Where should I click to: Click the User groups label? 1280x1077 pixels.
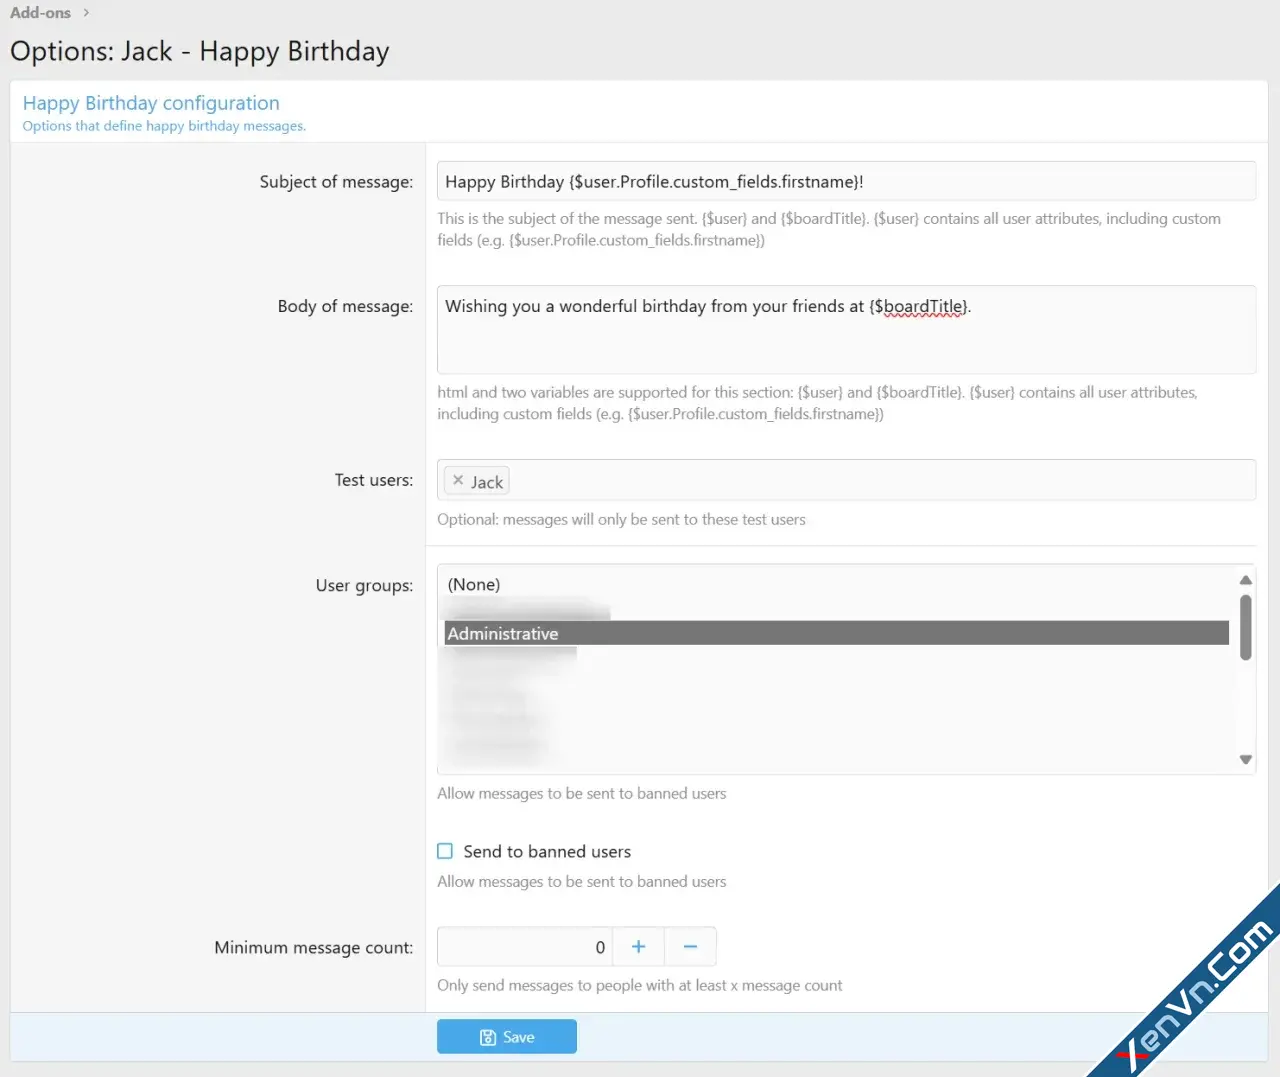coord(364,585)
